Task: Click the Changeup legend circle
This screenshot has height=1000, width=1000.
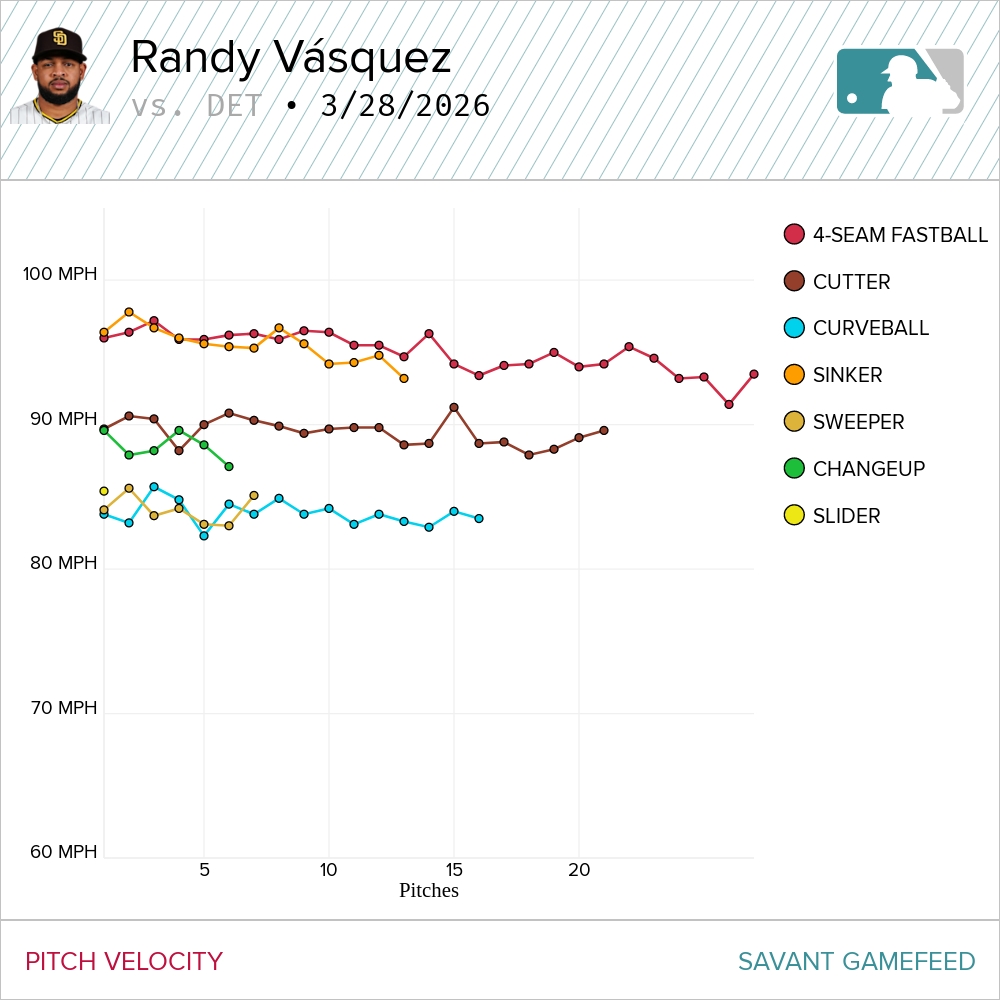Action: [x=794, y=468]
